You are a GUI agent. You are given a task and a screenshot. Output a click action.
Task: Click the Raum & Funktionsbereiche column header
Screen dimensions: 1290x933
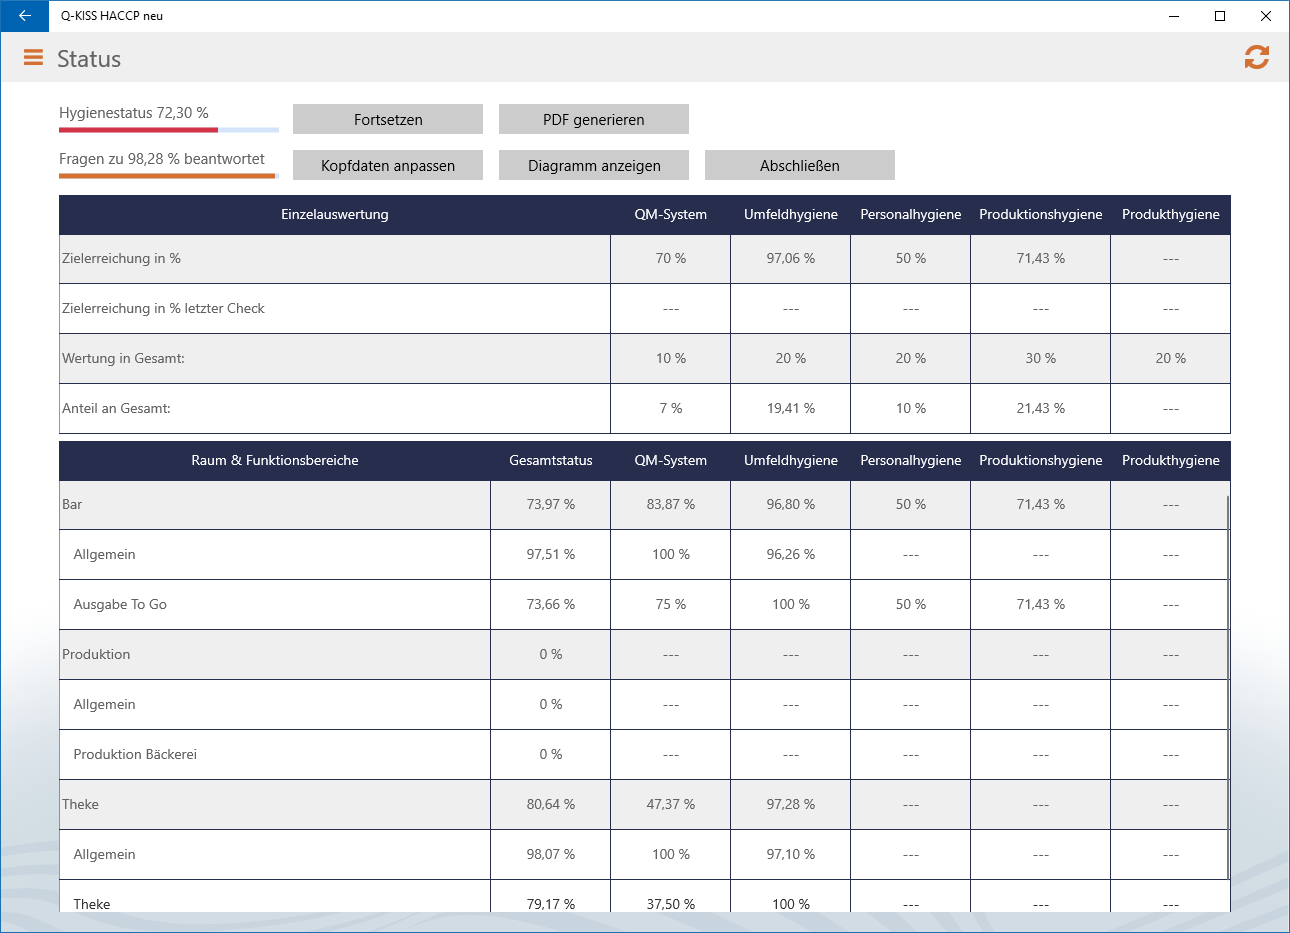pos(275,460)
